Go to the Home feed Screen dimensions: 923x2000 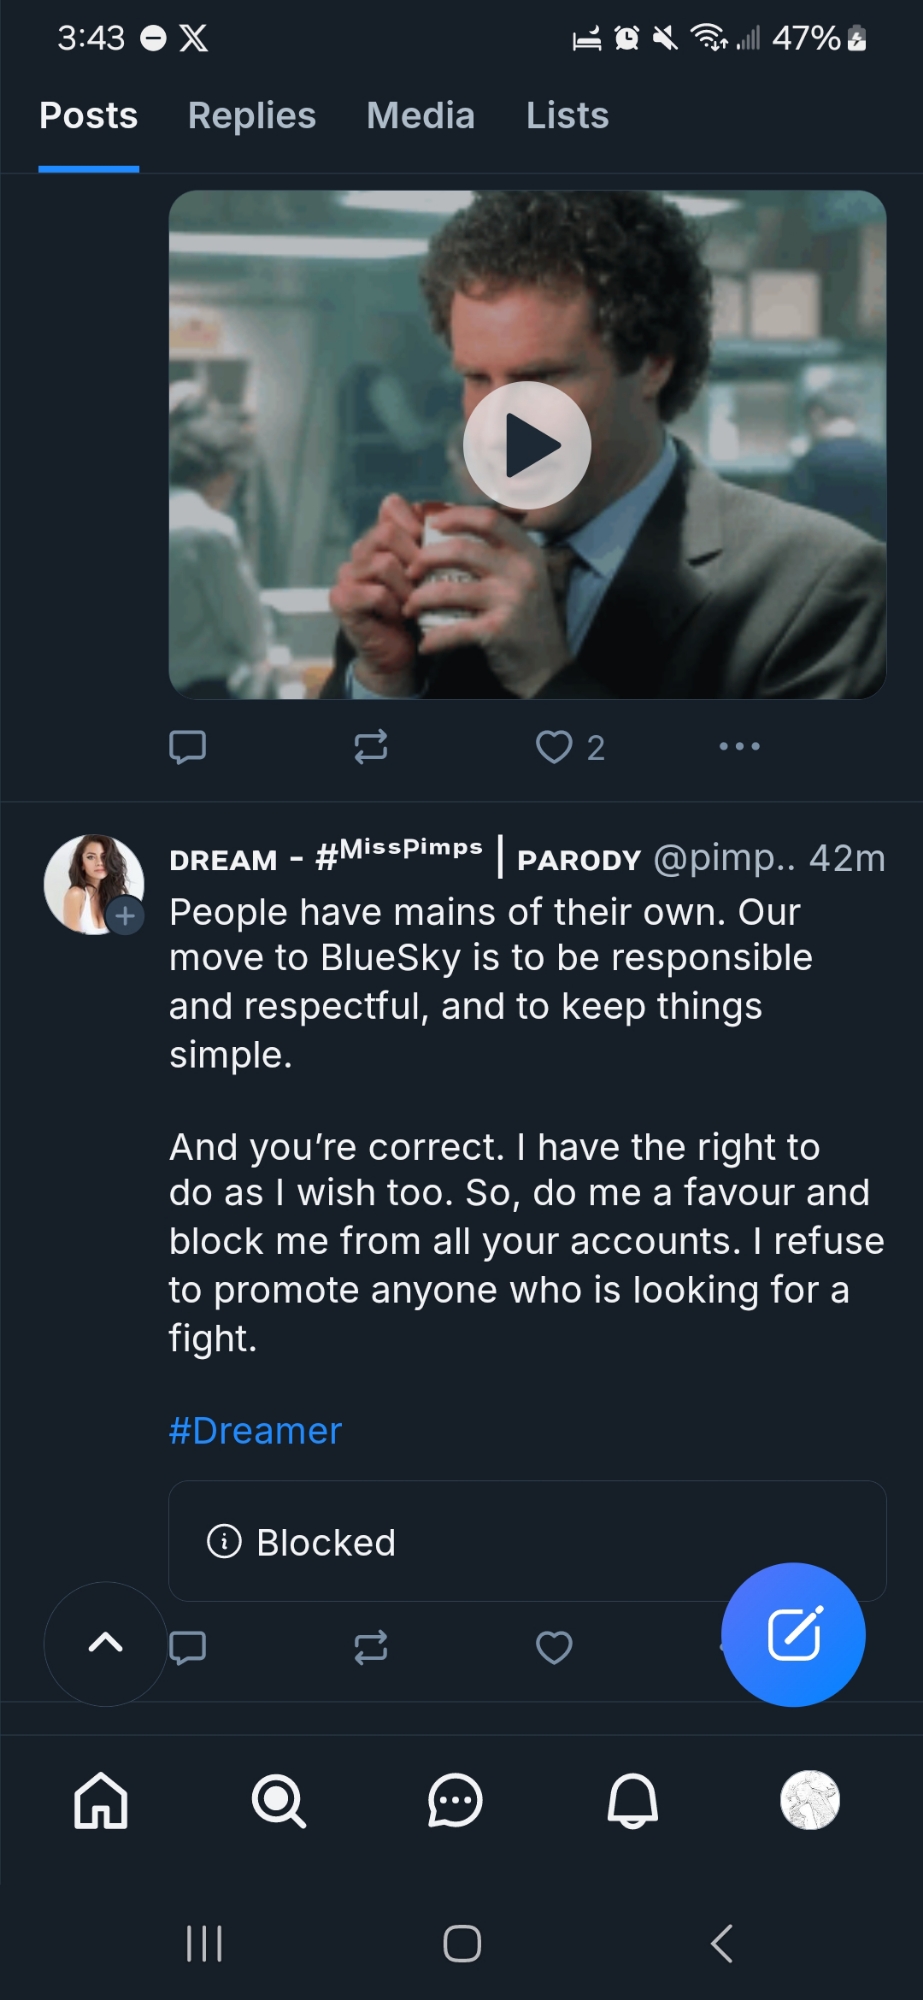101,1801
